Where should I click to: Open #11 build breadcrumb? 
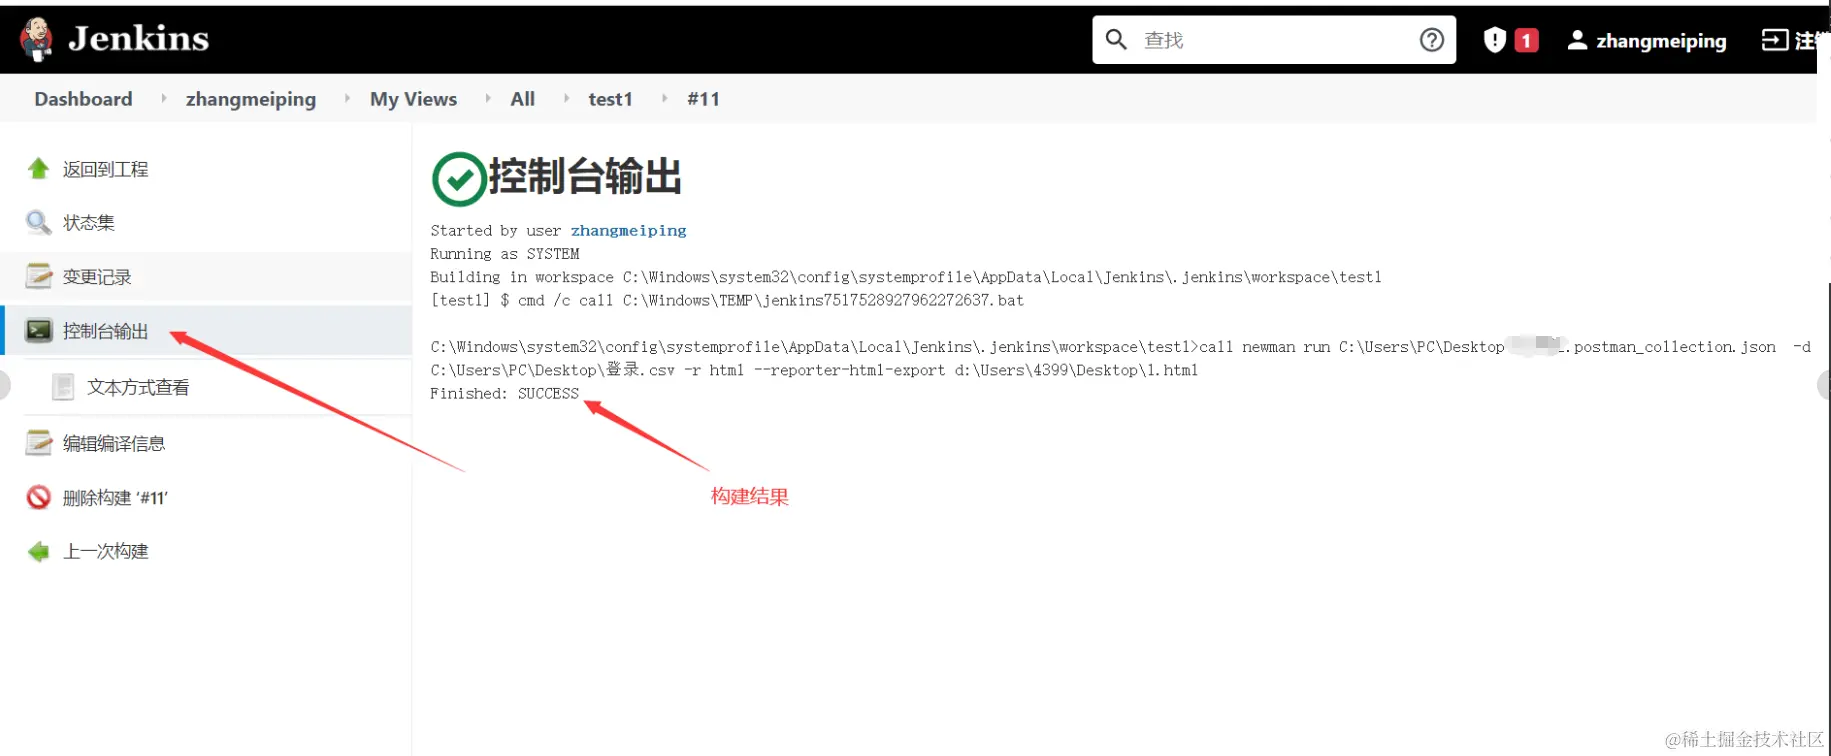(703, 99)
